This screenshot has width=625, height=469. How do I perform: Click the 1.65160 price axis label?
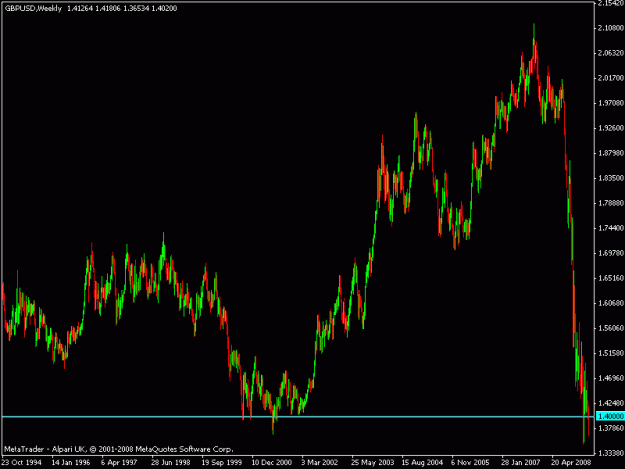[x=611, y=278]
